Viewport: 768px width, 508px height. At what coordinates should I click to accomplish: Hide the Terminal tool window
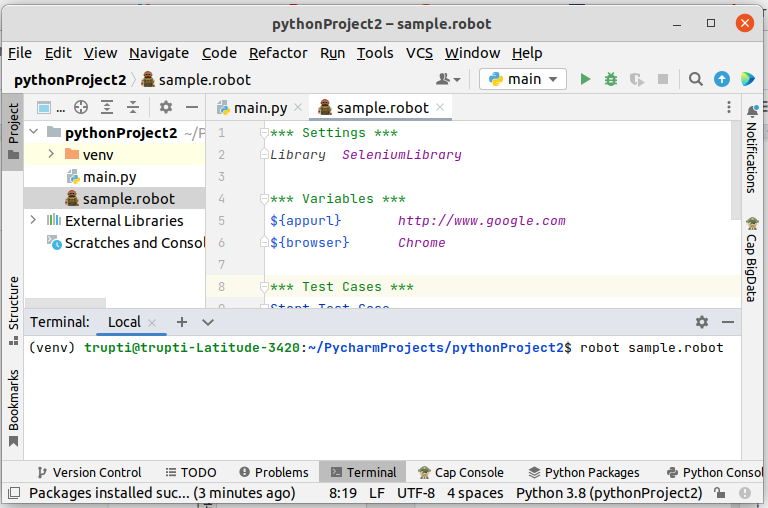[728, 322]
